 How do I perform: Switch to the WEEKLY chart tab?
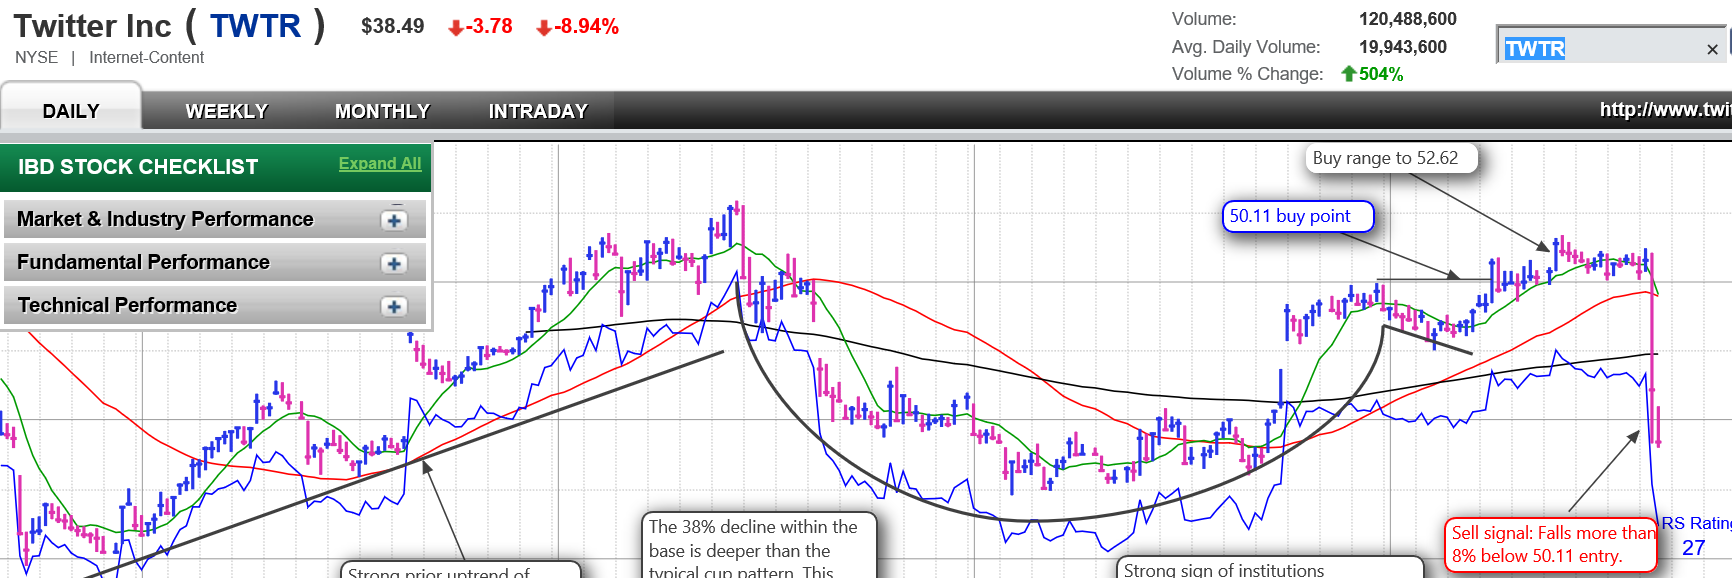click(227, 111)
